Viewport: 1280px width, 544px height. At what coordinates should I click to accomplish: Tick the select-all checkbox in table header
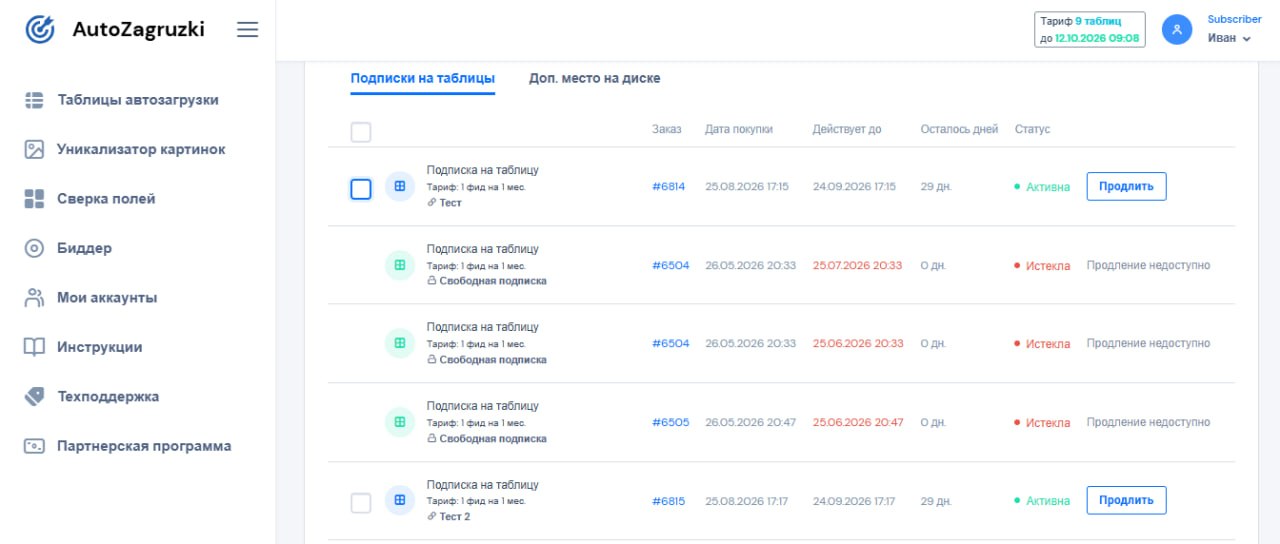tap(361, 132)
